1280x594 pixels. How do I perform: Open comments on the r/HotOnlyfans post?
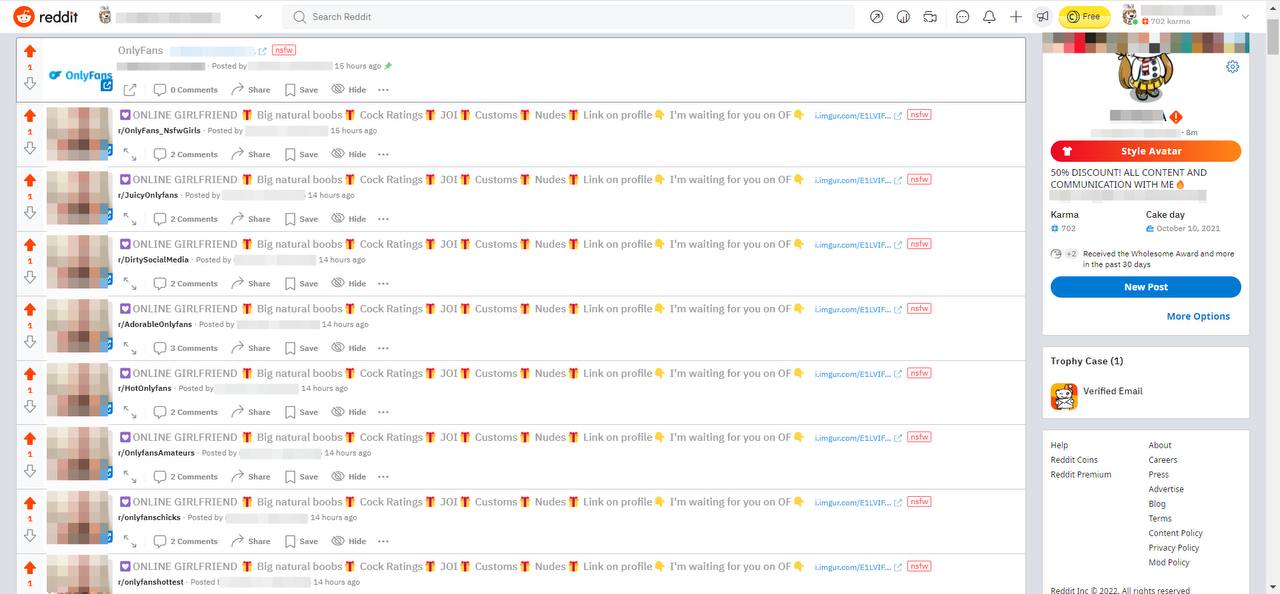(185, 412)
